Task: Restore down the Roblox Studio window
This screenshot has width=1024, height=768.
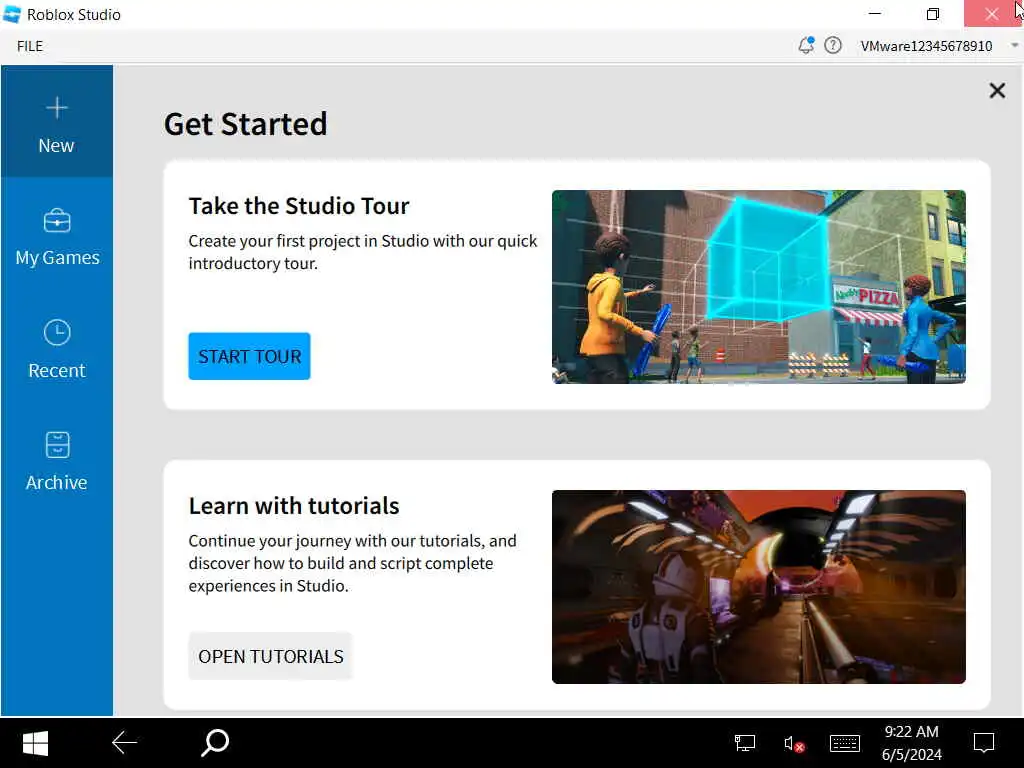Action: (x=933, y=14)
